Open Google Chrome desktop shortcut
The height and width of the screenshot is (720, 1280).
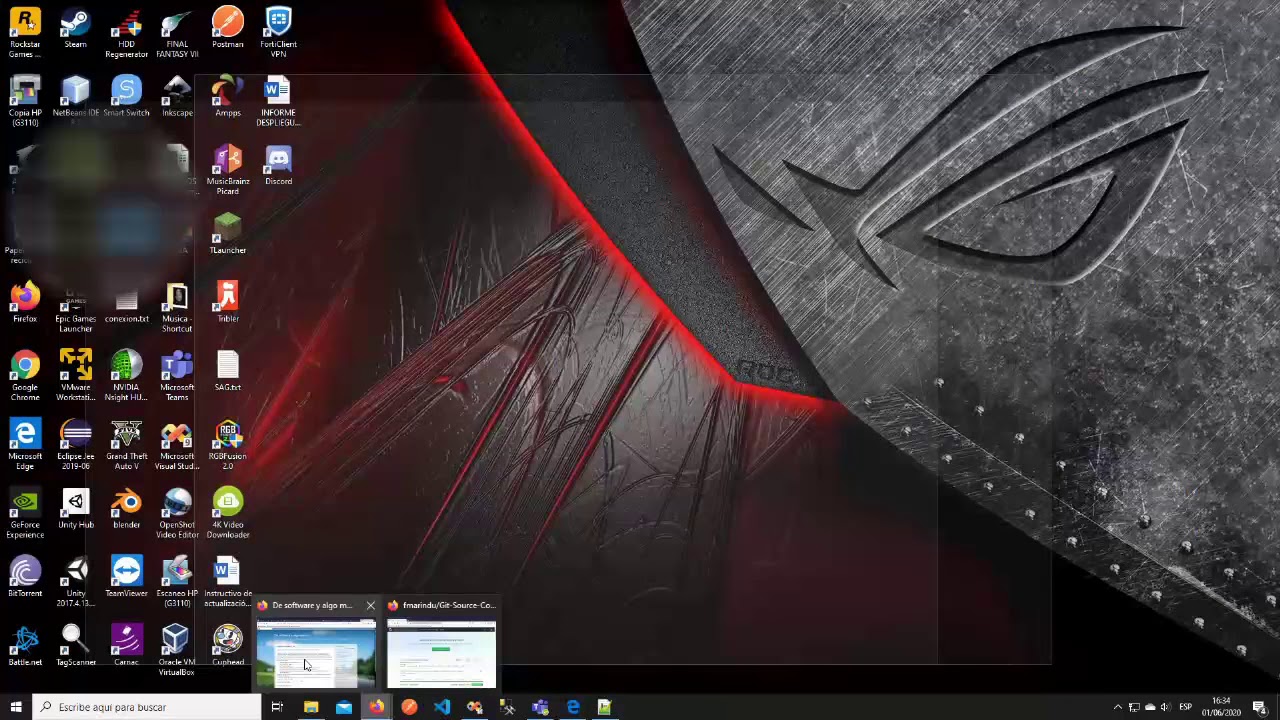[25, 375]
